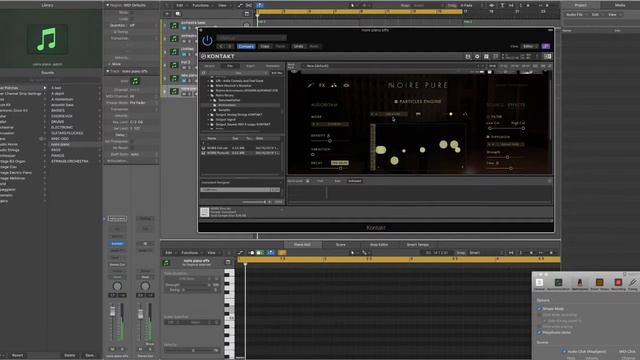This screenshot has width=640, height=360.
Task: Select NOIRE Pure.nki file in browser list
Action: (241, 153)
